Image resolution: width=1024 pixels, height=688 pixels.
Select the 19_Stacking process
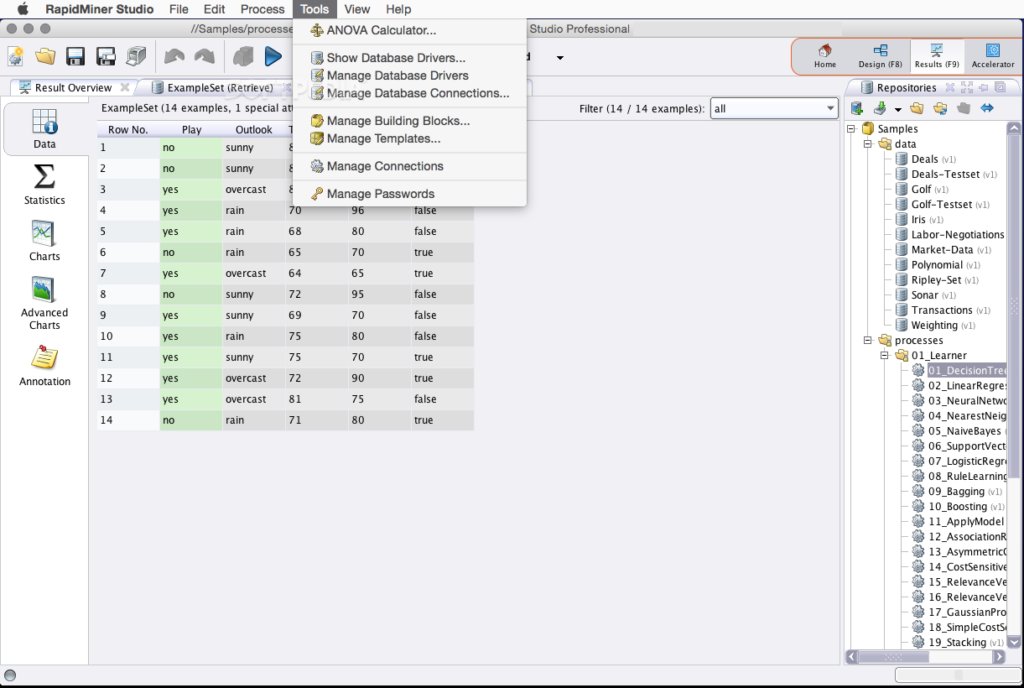pos(958,642)
